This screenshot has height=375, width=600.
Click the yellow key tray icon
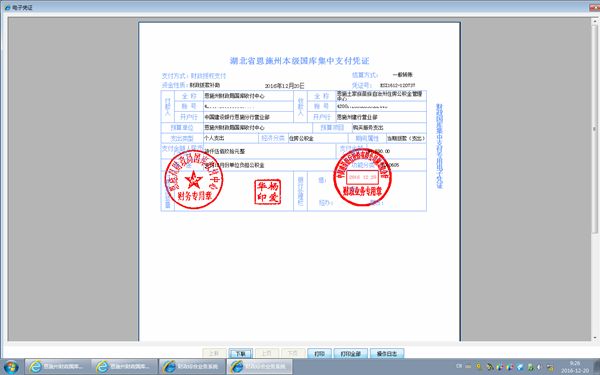479,367
